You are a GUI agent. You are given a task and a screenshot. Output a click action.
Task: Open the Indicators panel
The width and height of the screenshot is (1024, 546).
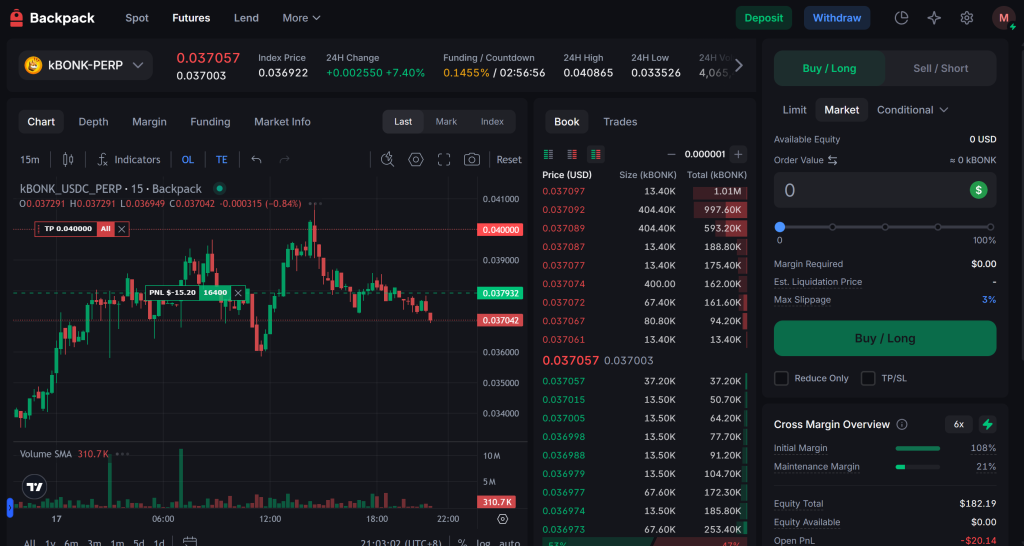click(x=129, y=159)
